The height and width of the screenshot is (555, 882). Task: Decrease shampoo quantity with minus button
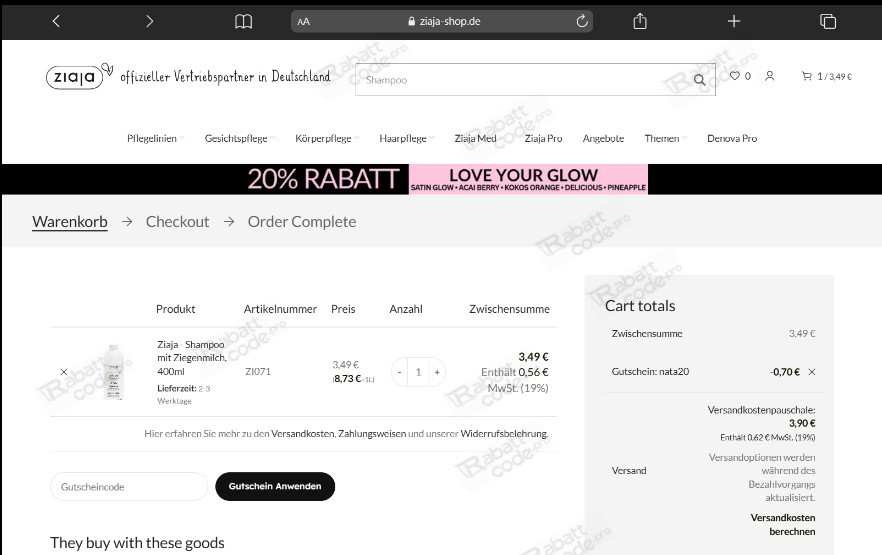click(399, 372)
